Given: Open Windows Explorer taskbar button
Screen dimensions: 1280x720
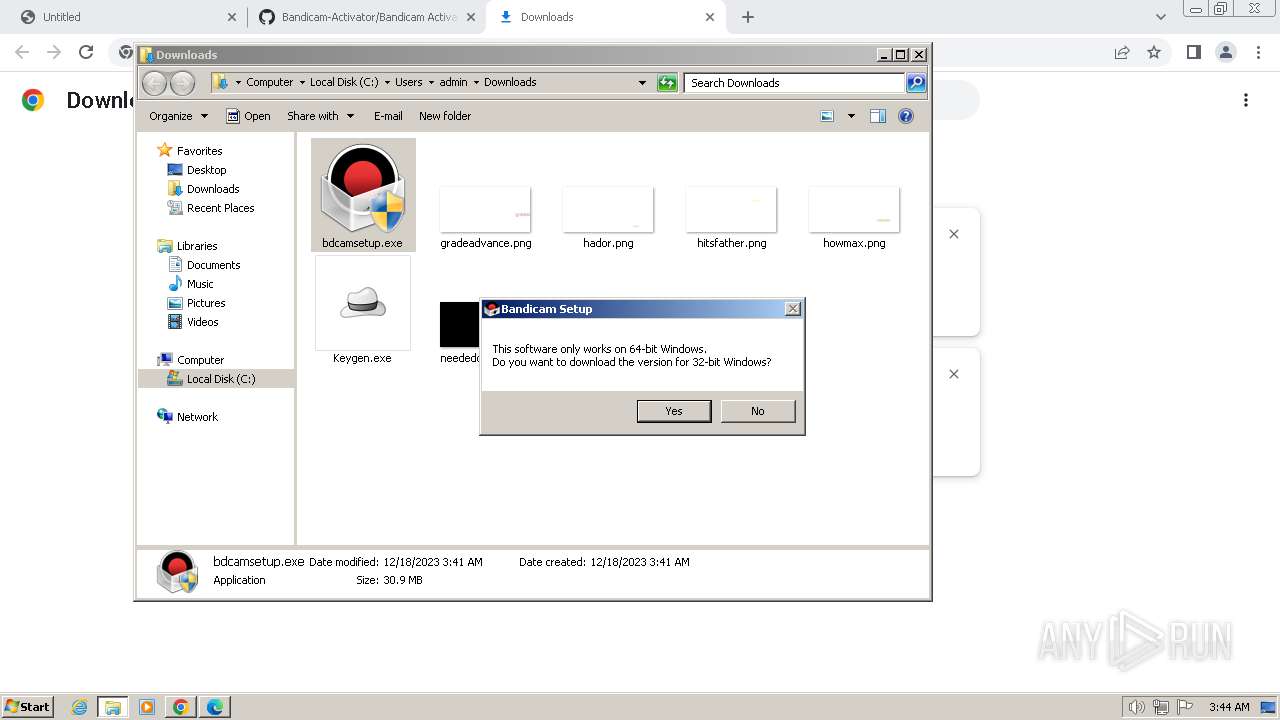Looking at the screenshot, I should [x=113, y=707].
